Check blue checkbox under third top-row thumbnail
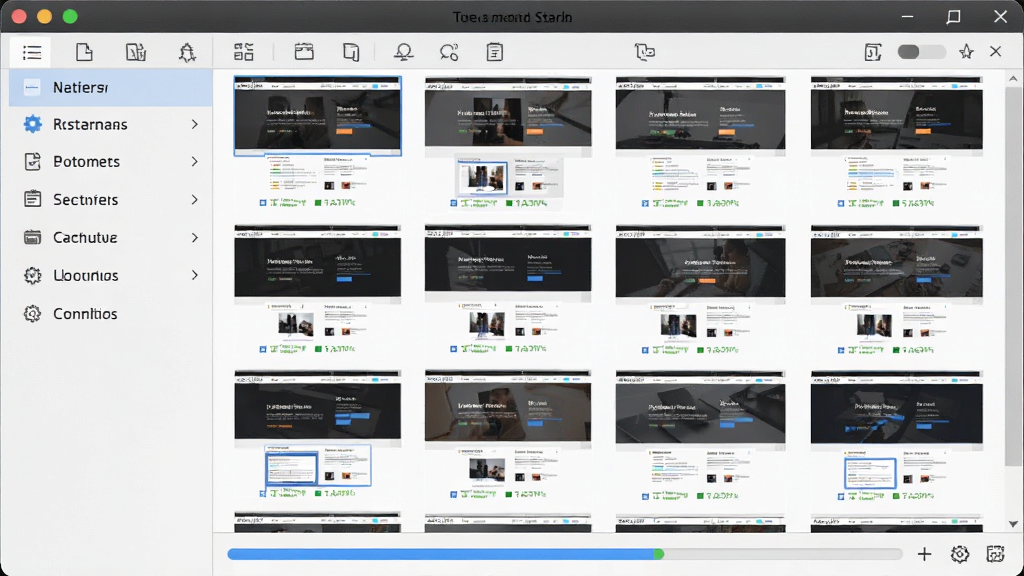This screenshot has height=576, width=1024. pos(645,203)
